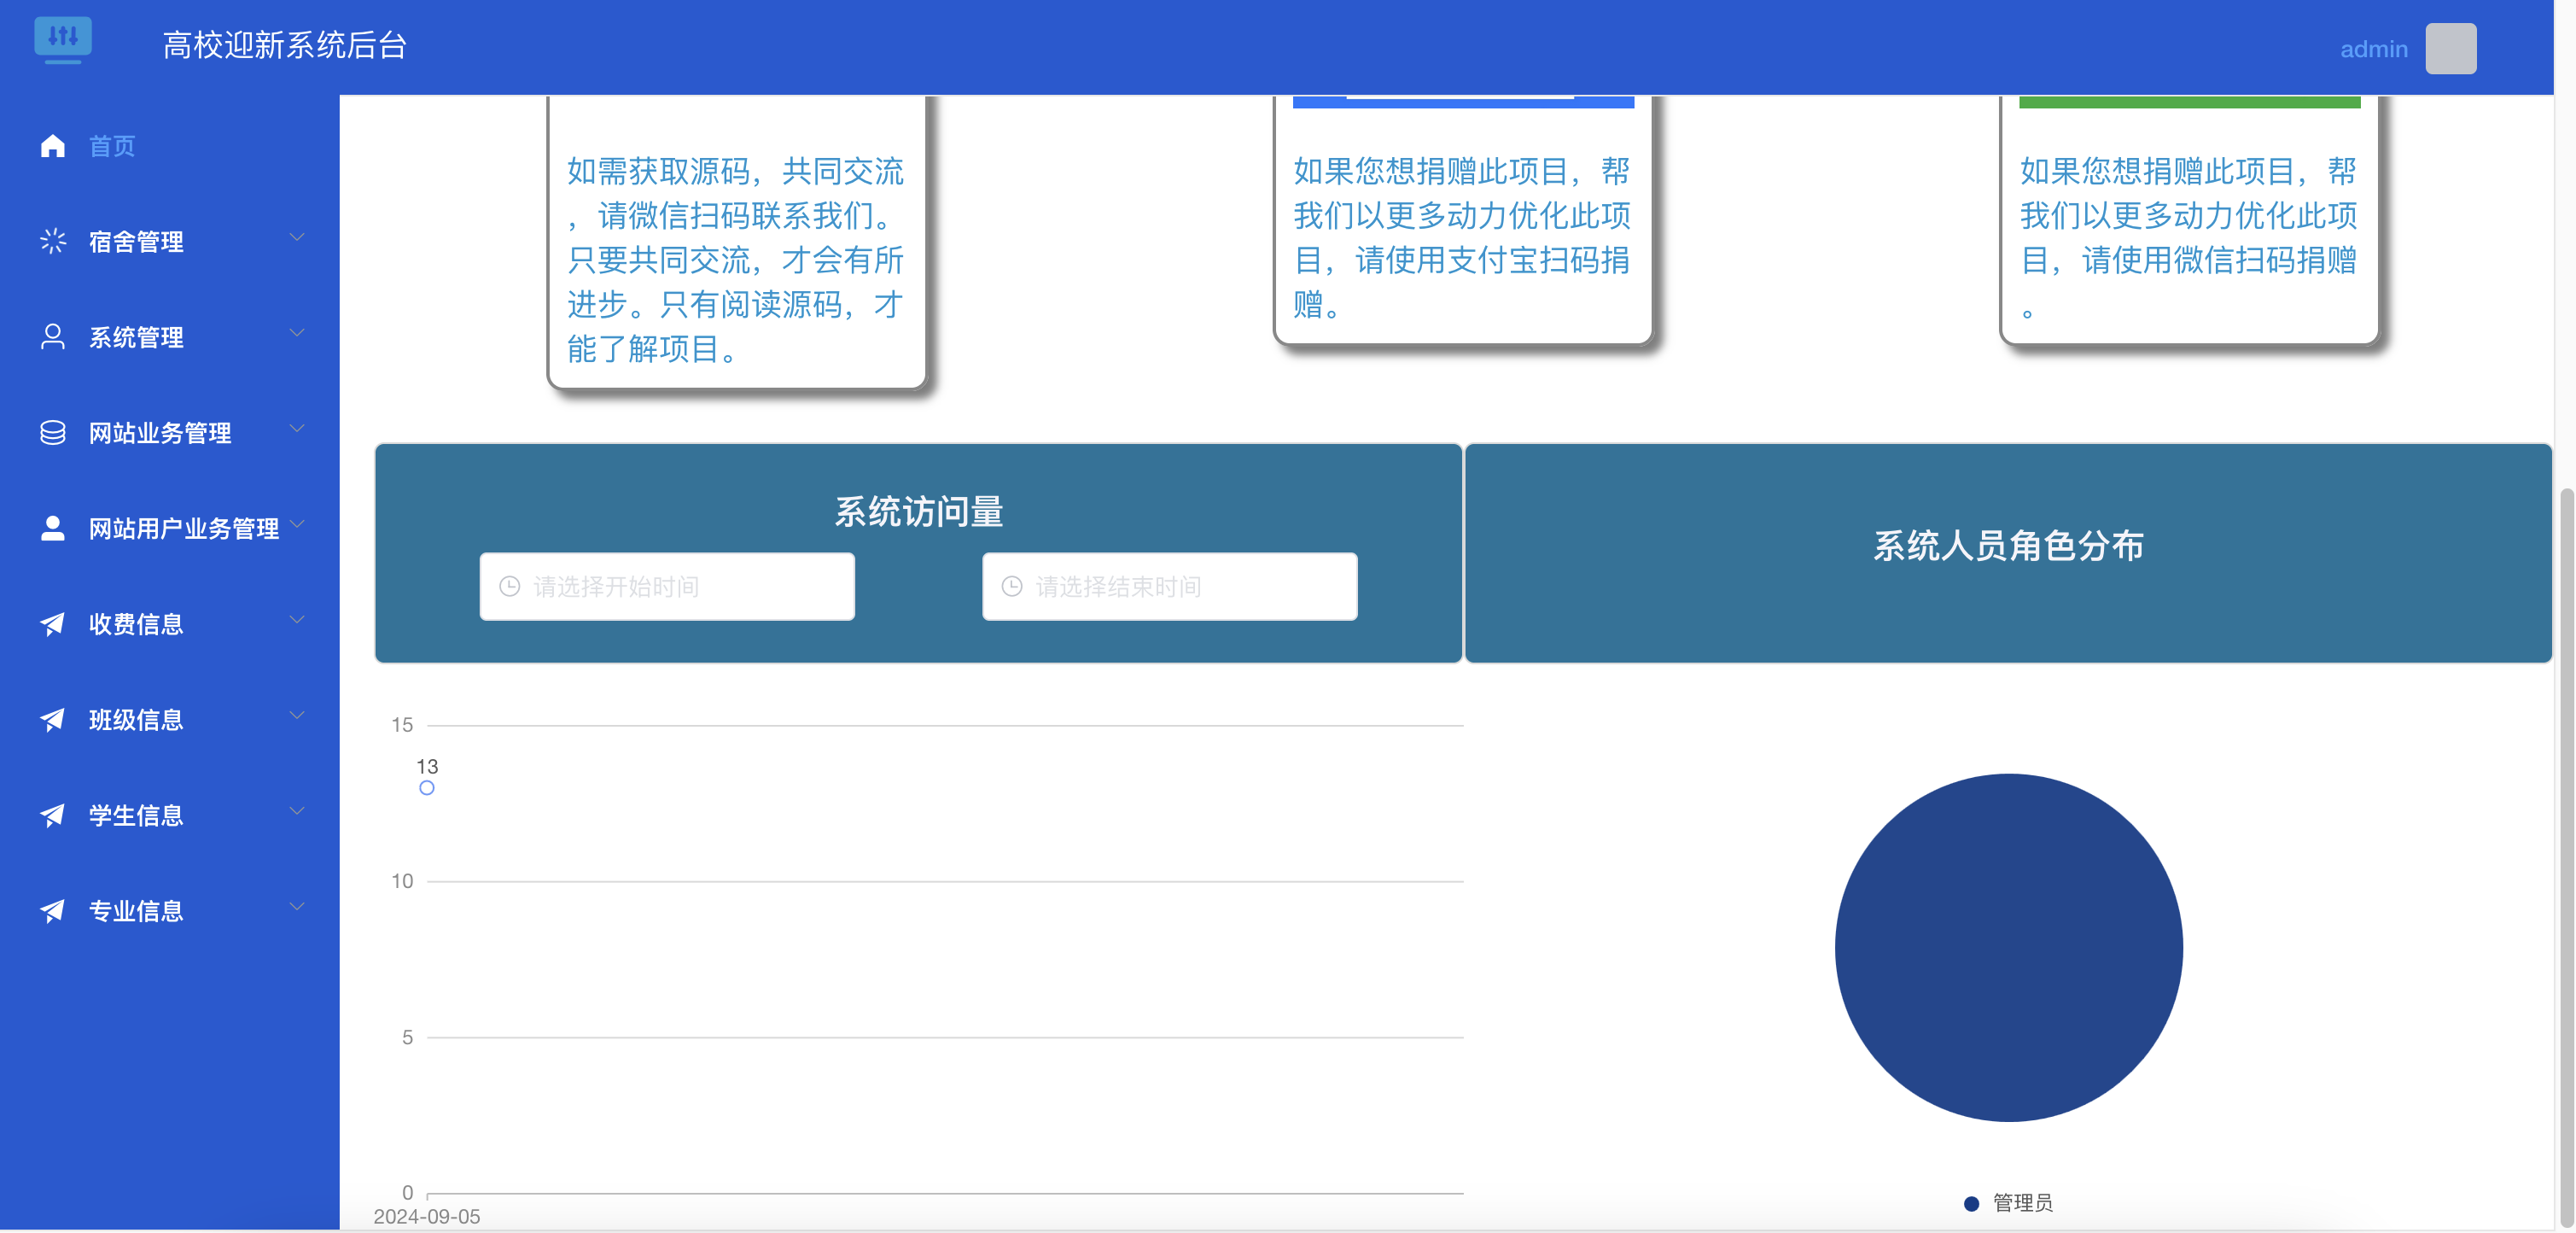The height and width of the screenshot is (1233, 2576).
Task: Toggle the 管理员 legend item
Action: click(2008, 1203)
